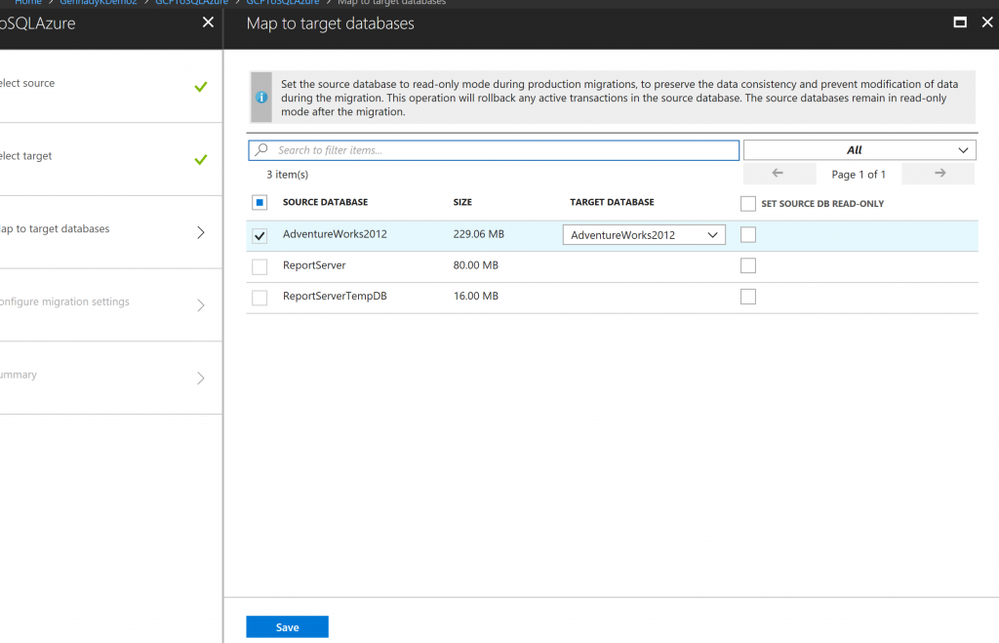Go to previous page with the left arrow
Screen dimensions: 999x643
[x=779, y=173]
